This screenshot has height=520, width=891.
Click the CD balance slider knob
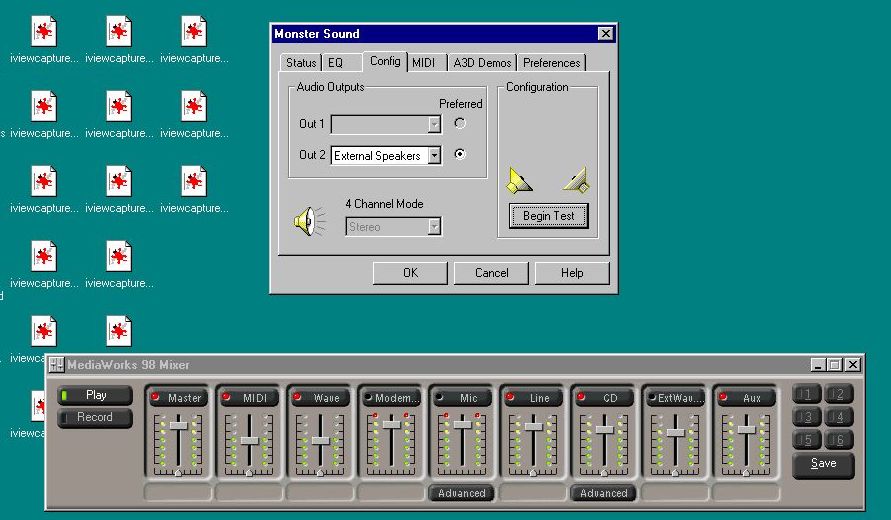[605, 473]
